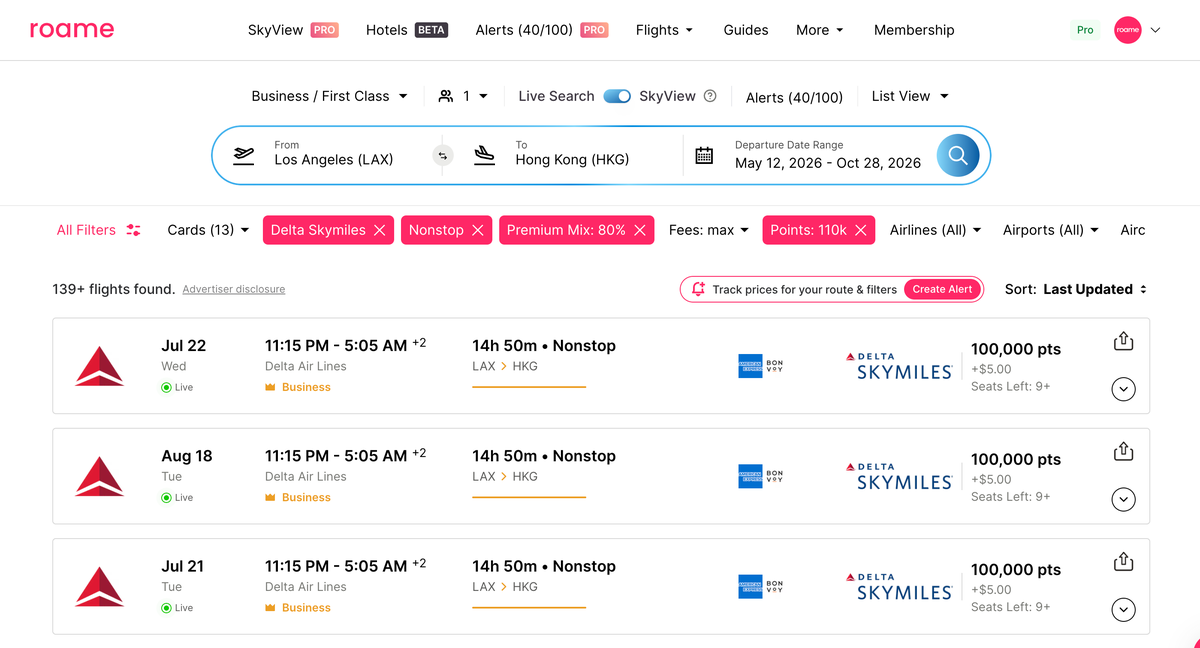Click Bonvoy icon on Aug 18 row
The width and height of the screenshot is (1200, 648).
(775, 476)
